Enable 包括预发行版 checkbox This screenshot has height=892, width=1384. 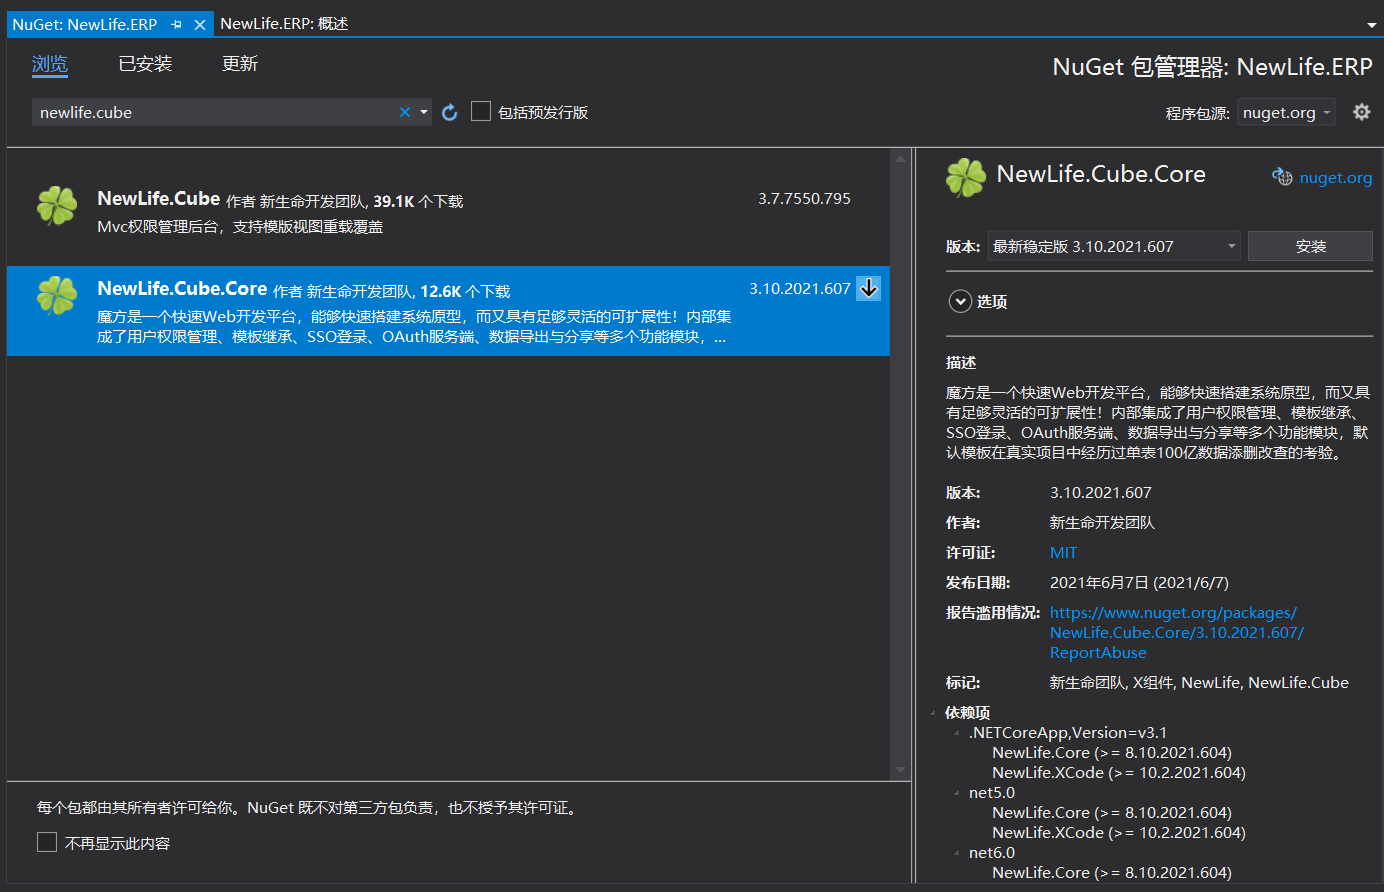pyautogui.click(x=481, y=111)
